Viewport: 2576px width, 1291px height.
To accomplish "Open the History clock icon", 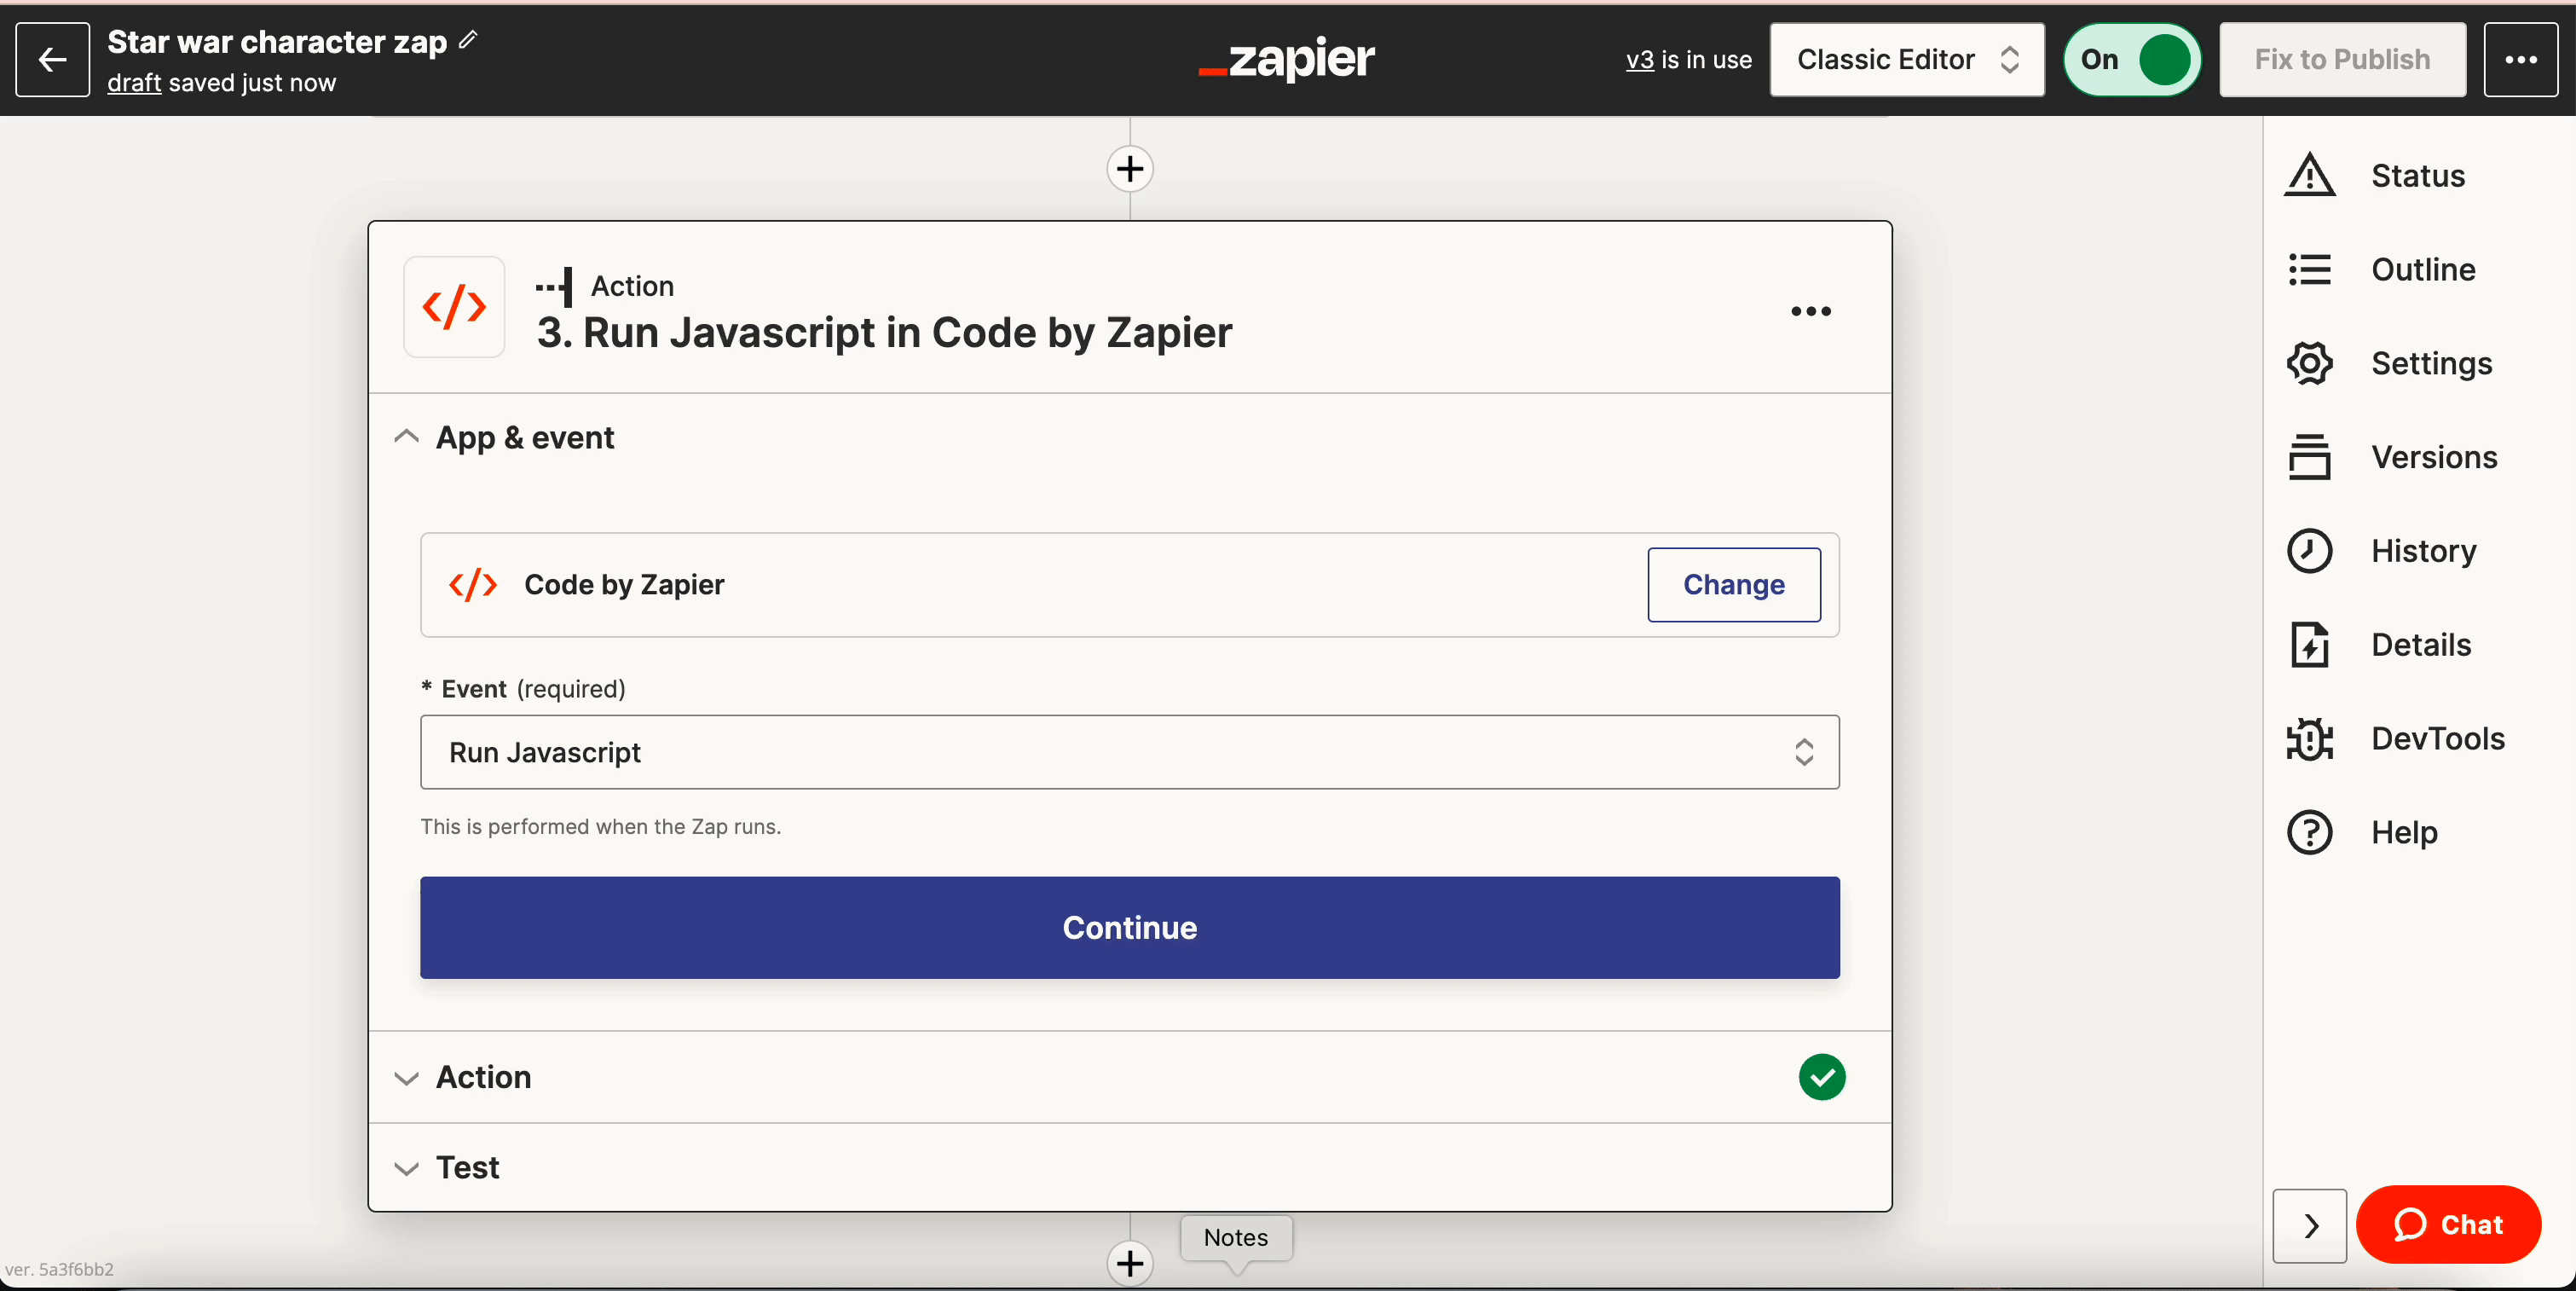I will coord(2309,551).
